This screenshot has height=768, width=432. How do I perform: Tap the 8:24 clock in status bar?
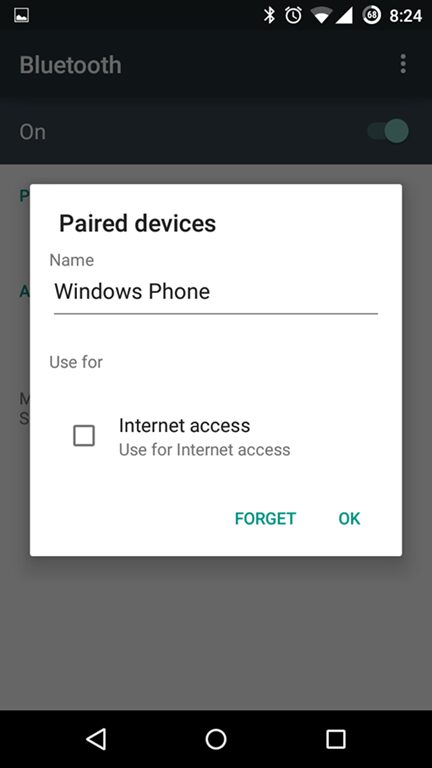[406, 16]
